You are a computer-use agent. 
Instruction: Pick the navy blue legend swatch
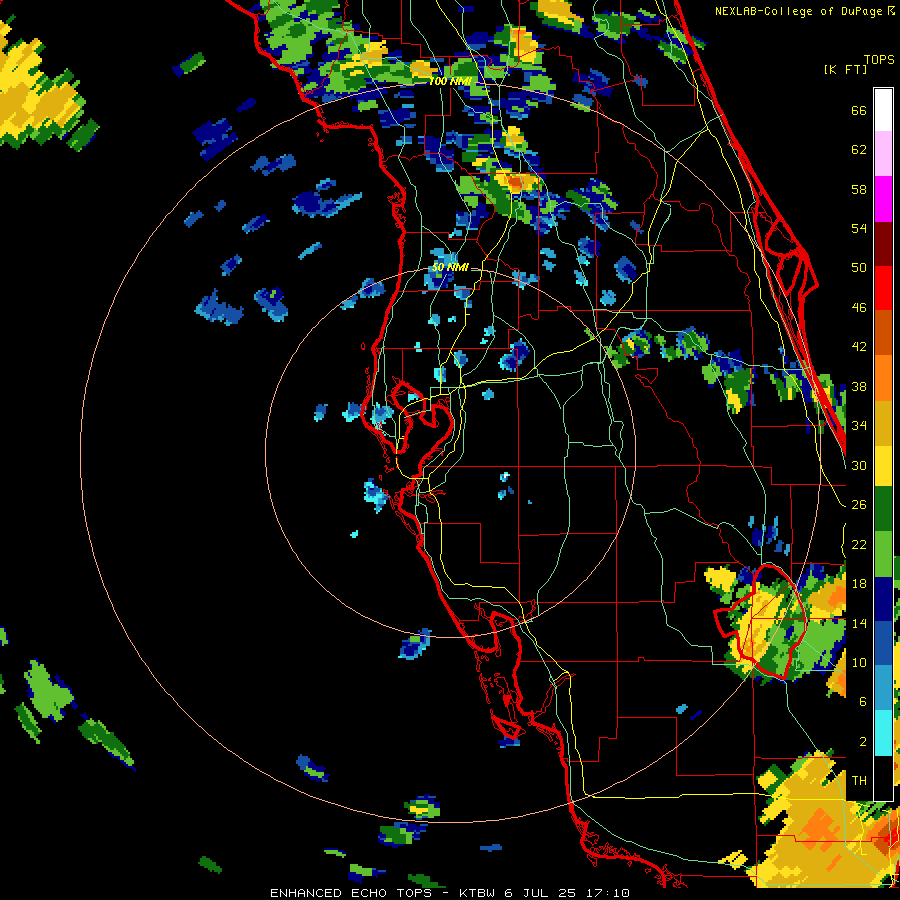click(883, 599)
